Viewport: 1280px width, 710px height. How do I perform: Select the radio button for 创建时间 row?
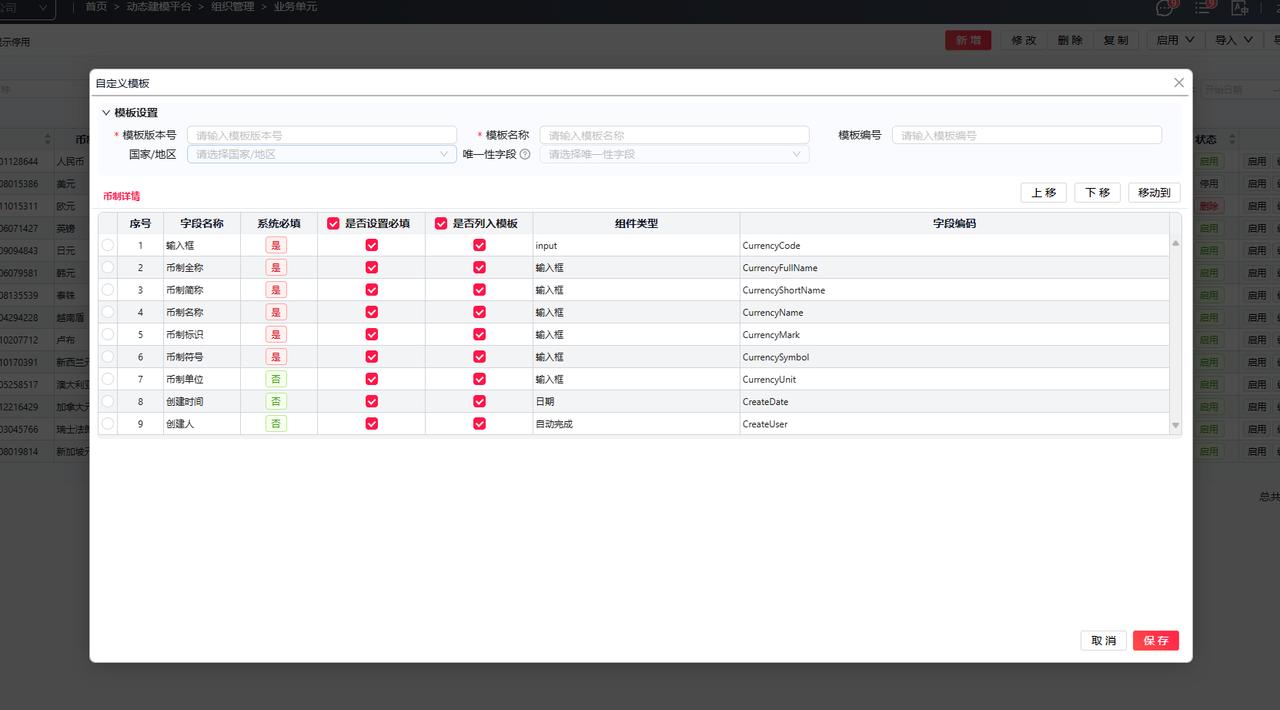[108, 401]
